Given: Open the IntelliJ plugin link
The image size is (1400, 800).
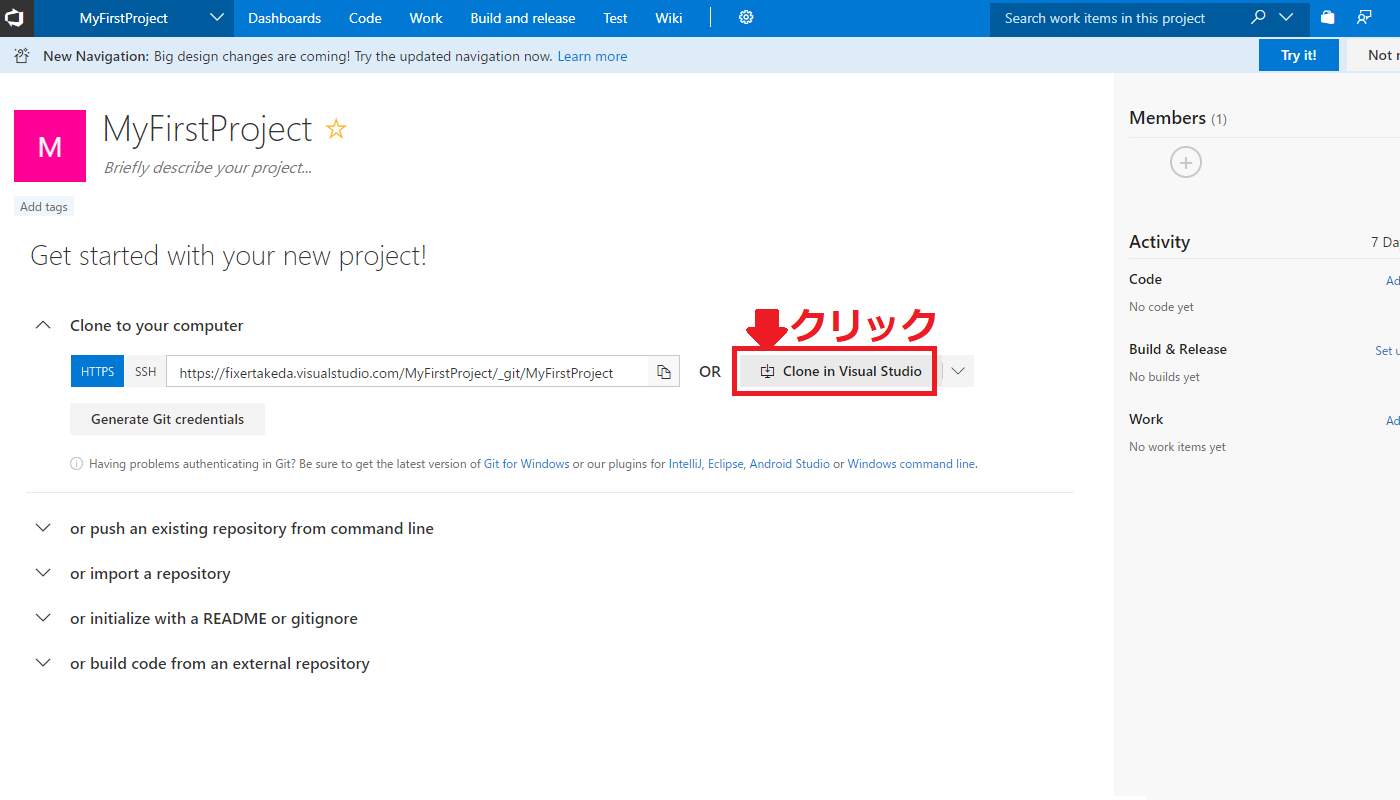Looking at the screenshot, I should pos(685,464).
